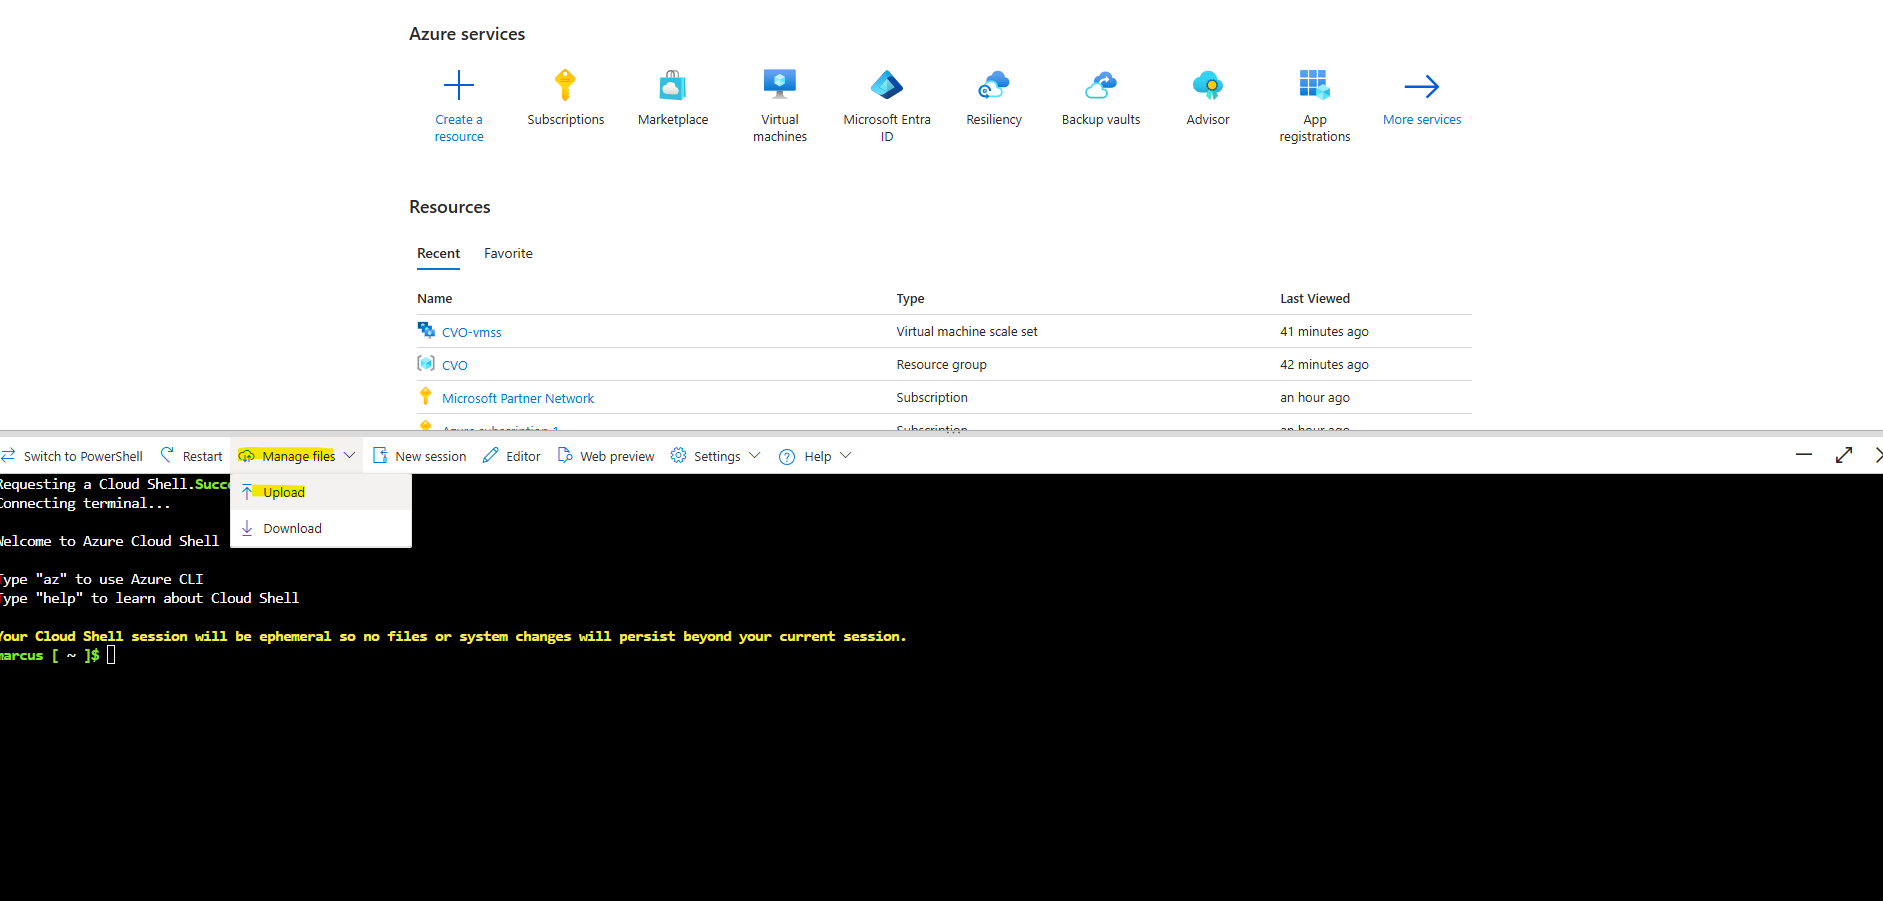Viewport: 1883px width, 901px height.
Task: Open the Resiliency cloud icon
Action: 993,85
